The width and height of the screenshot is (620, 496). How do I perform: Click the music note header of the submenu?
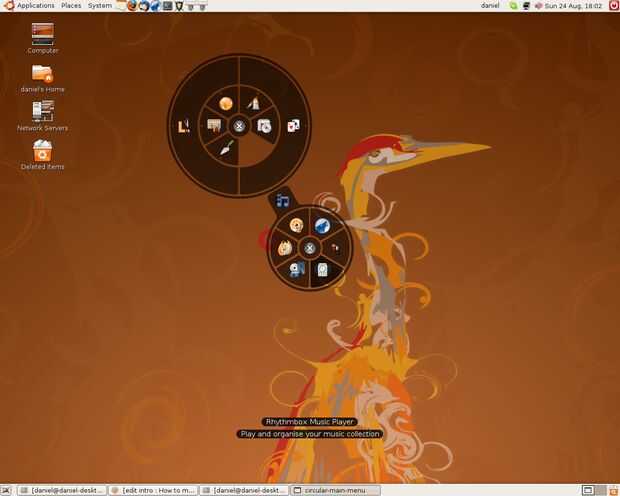(282, 201)
